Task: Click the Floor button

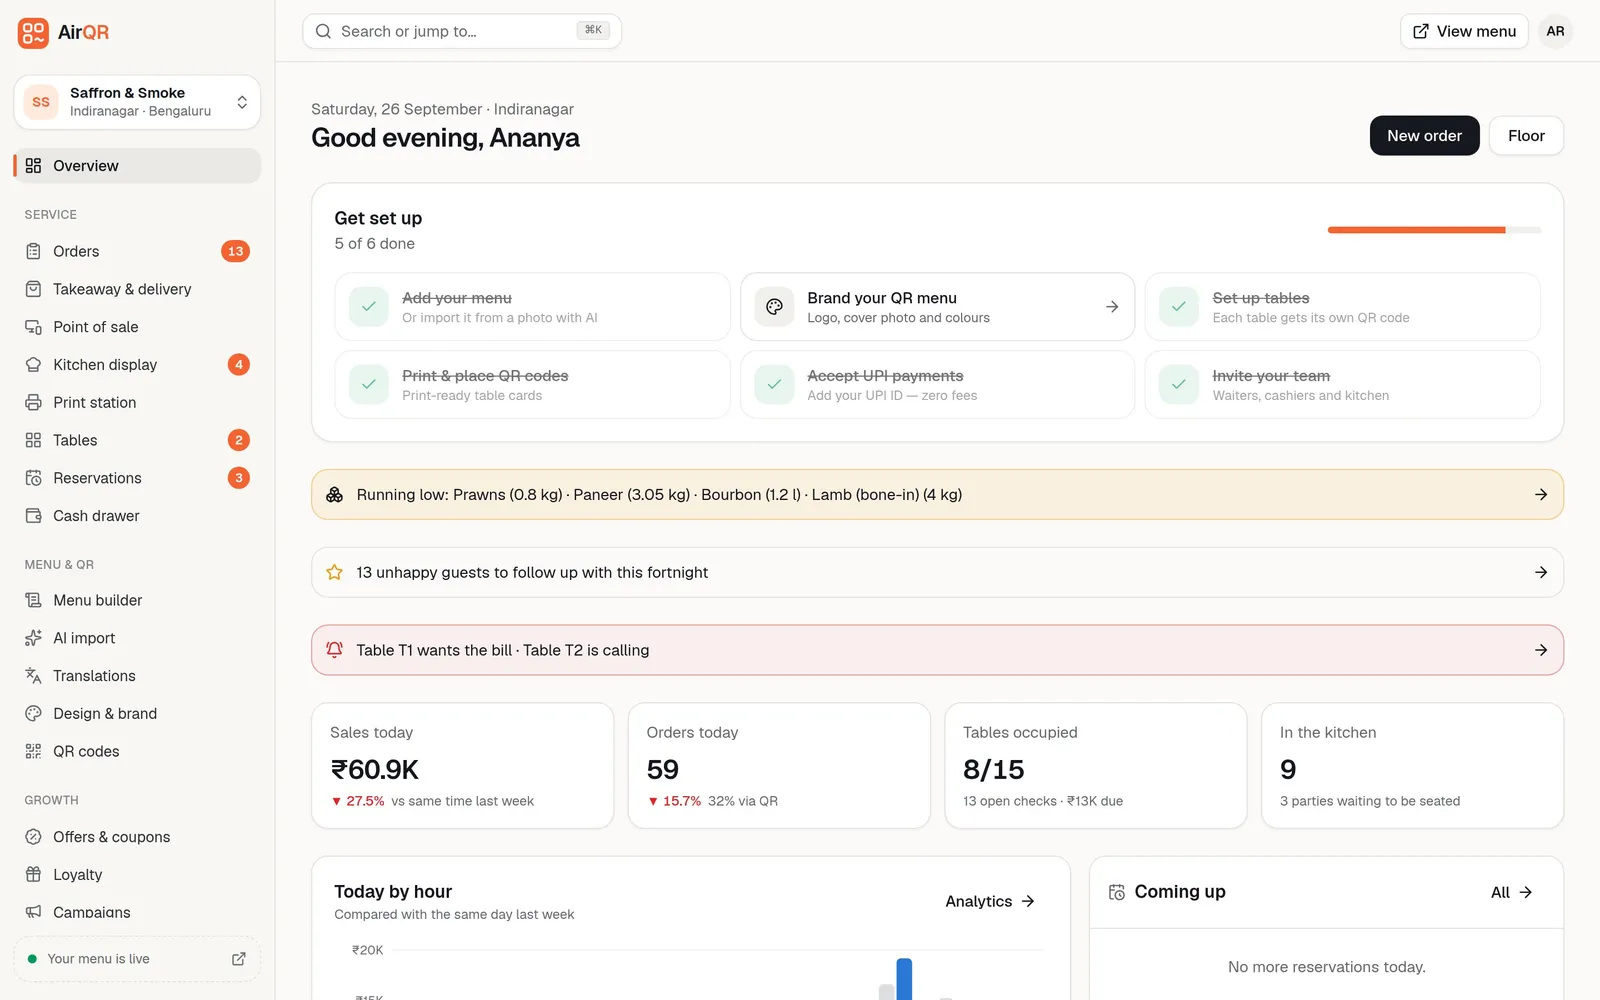Action: coord(1526,136)
